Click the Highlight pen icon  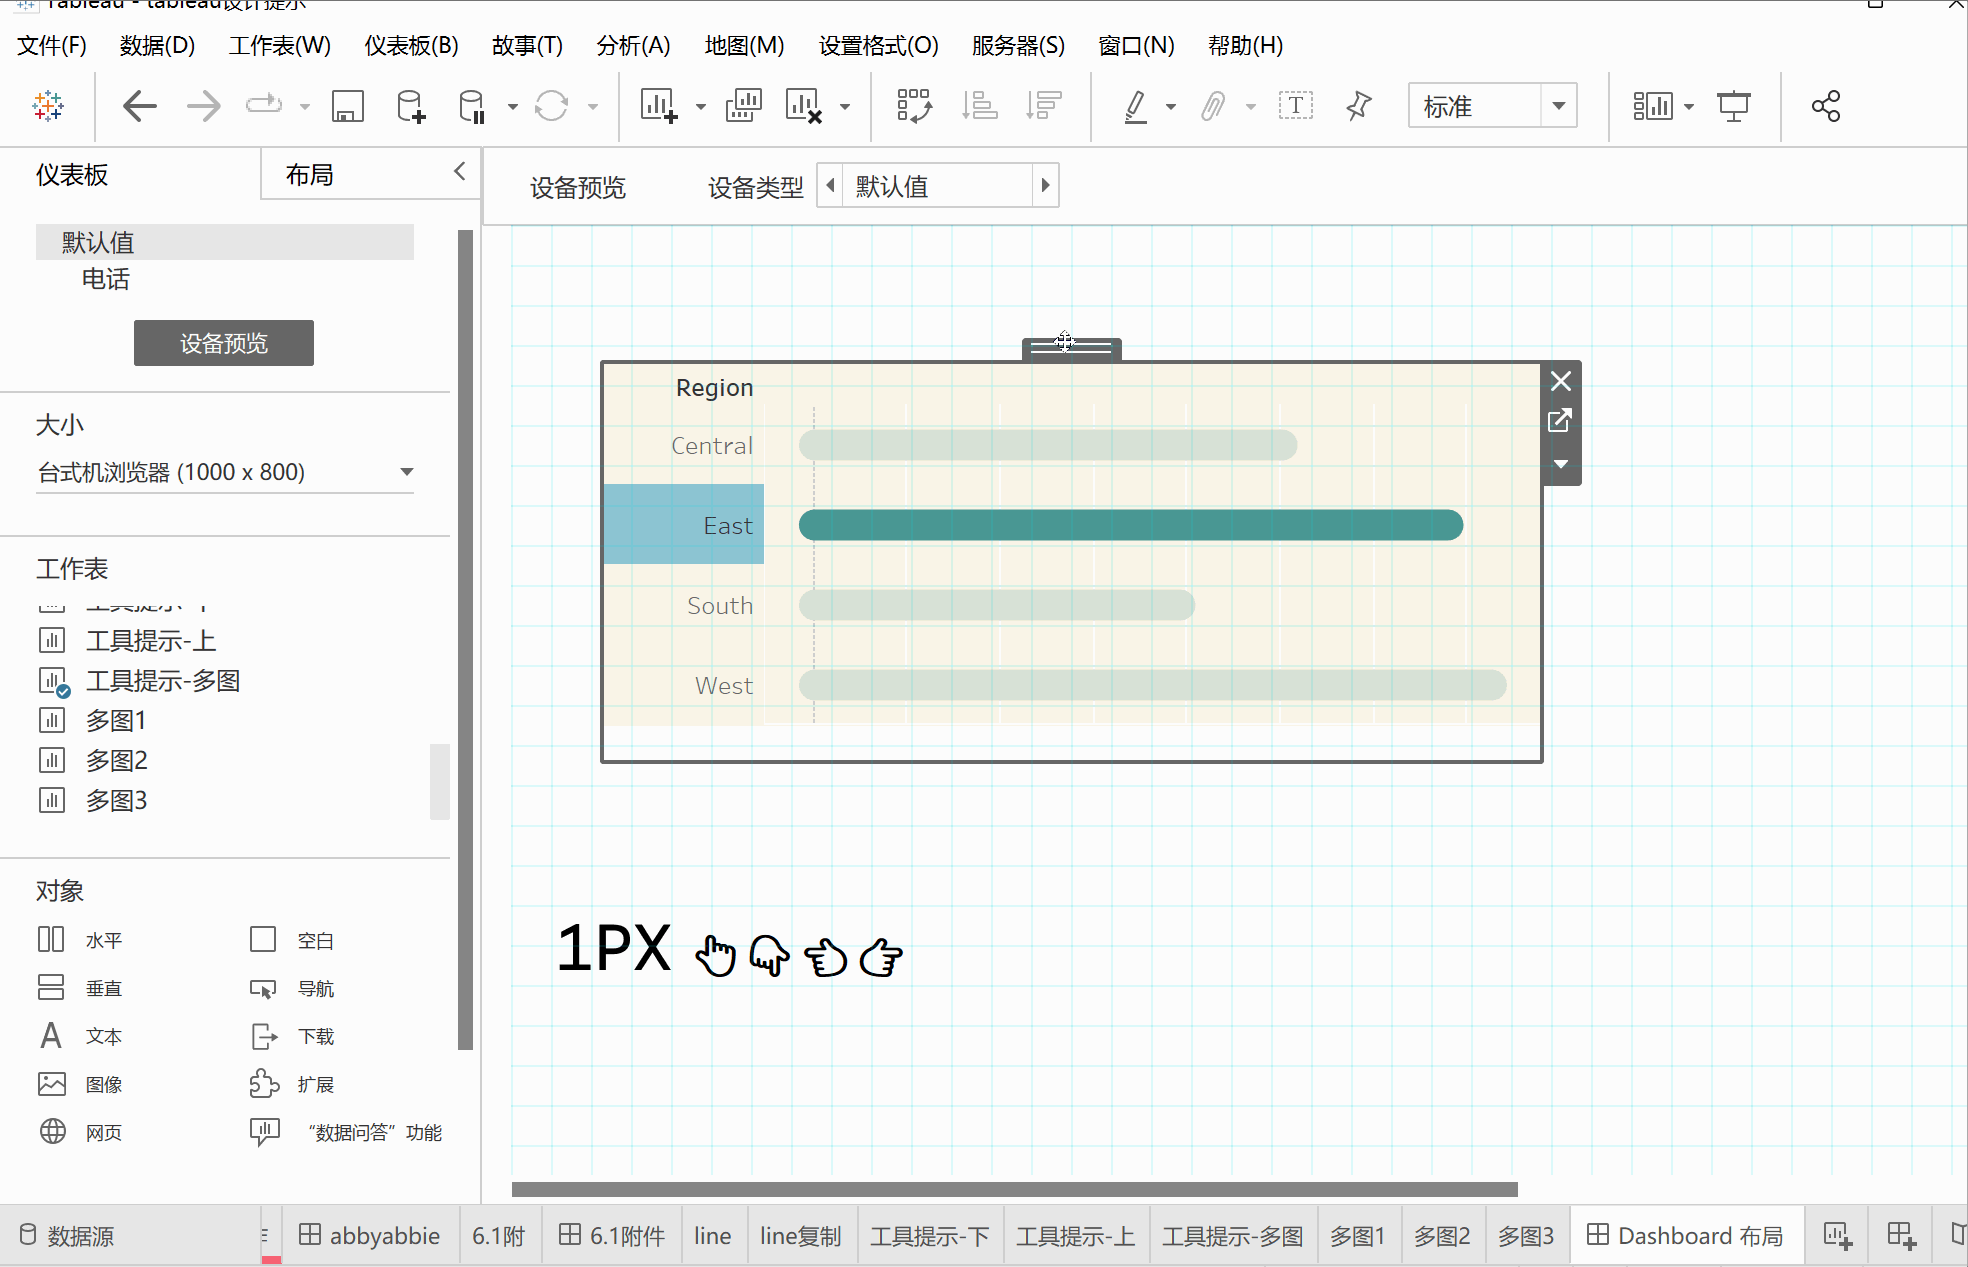[x=1135, y=106]
